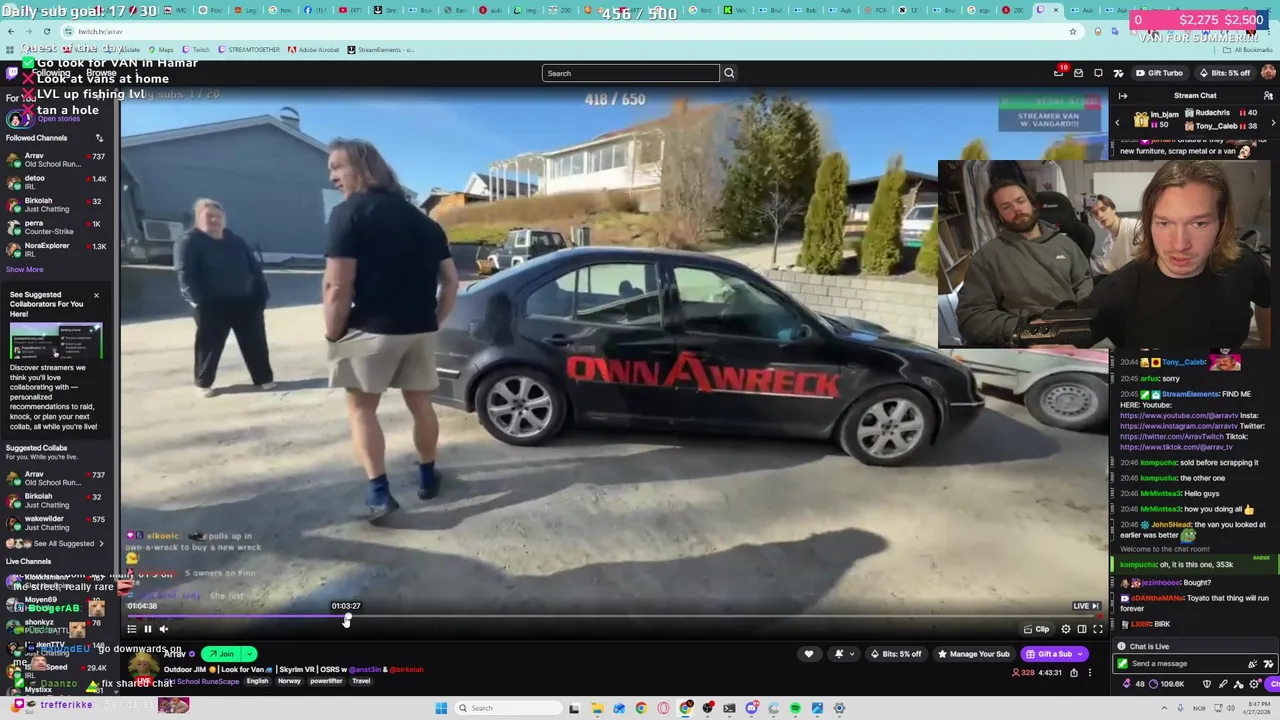Open the Following tab
Viewport: 1280px width, 720px height.
[x=51, y=73]
